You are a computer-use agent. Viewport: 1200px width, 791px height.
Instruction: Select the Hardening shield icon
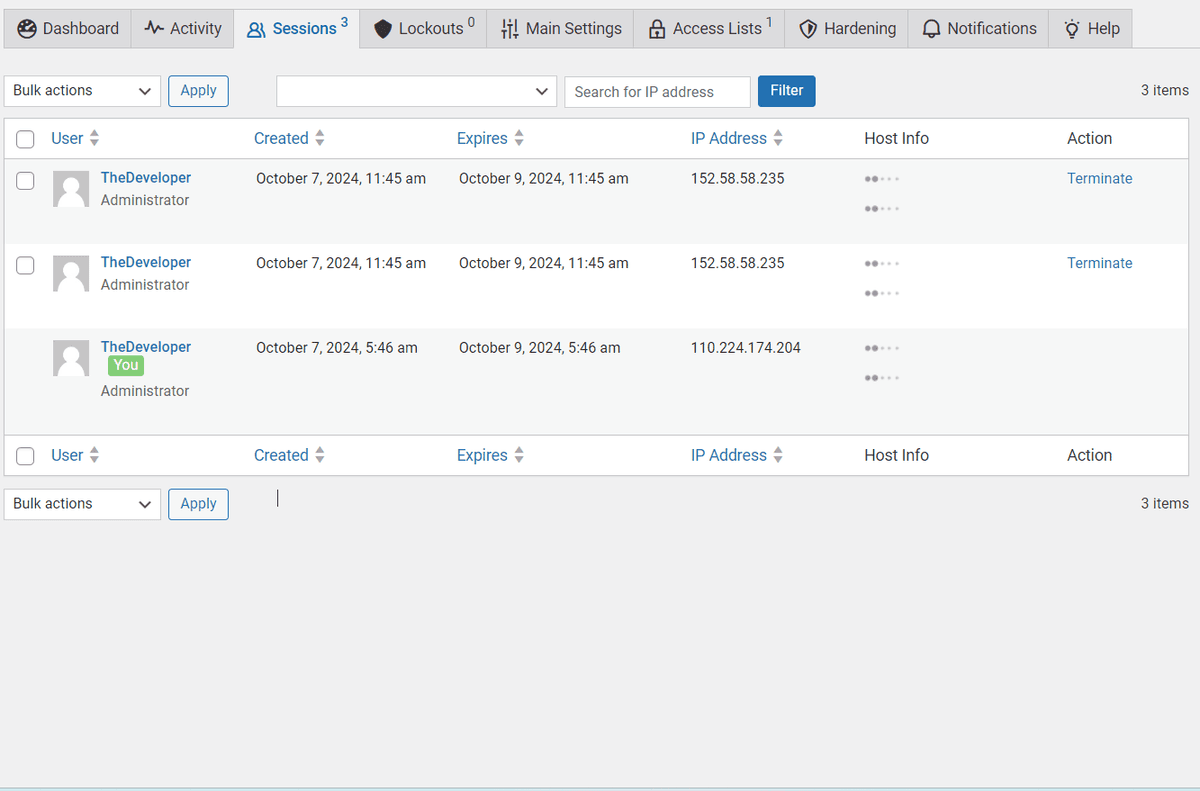point(808,28)
